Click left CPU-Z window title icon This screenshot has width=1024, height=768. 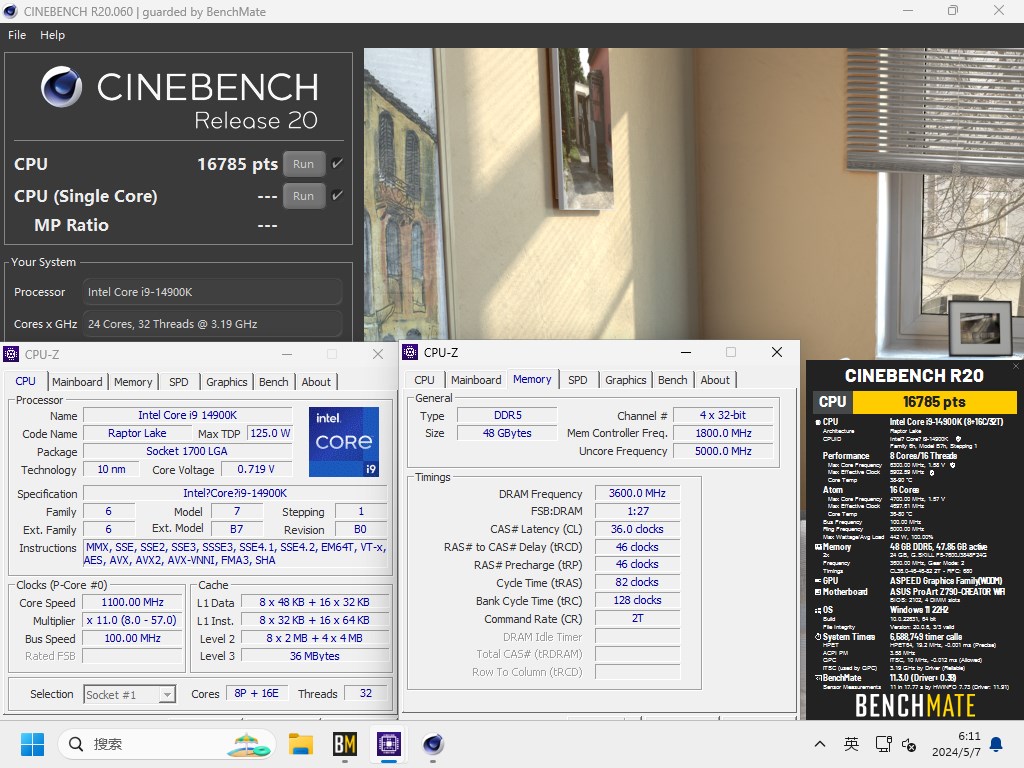point(11,354)
